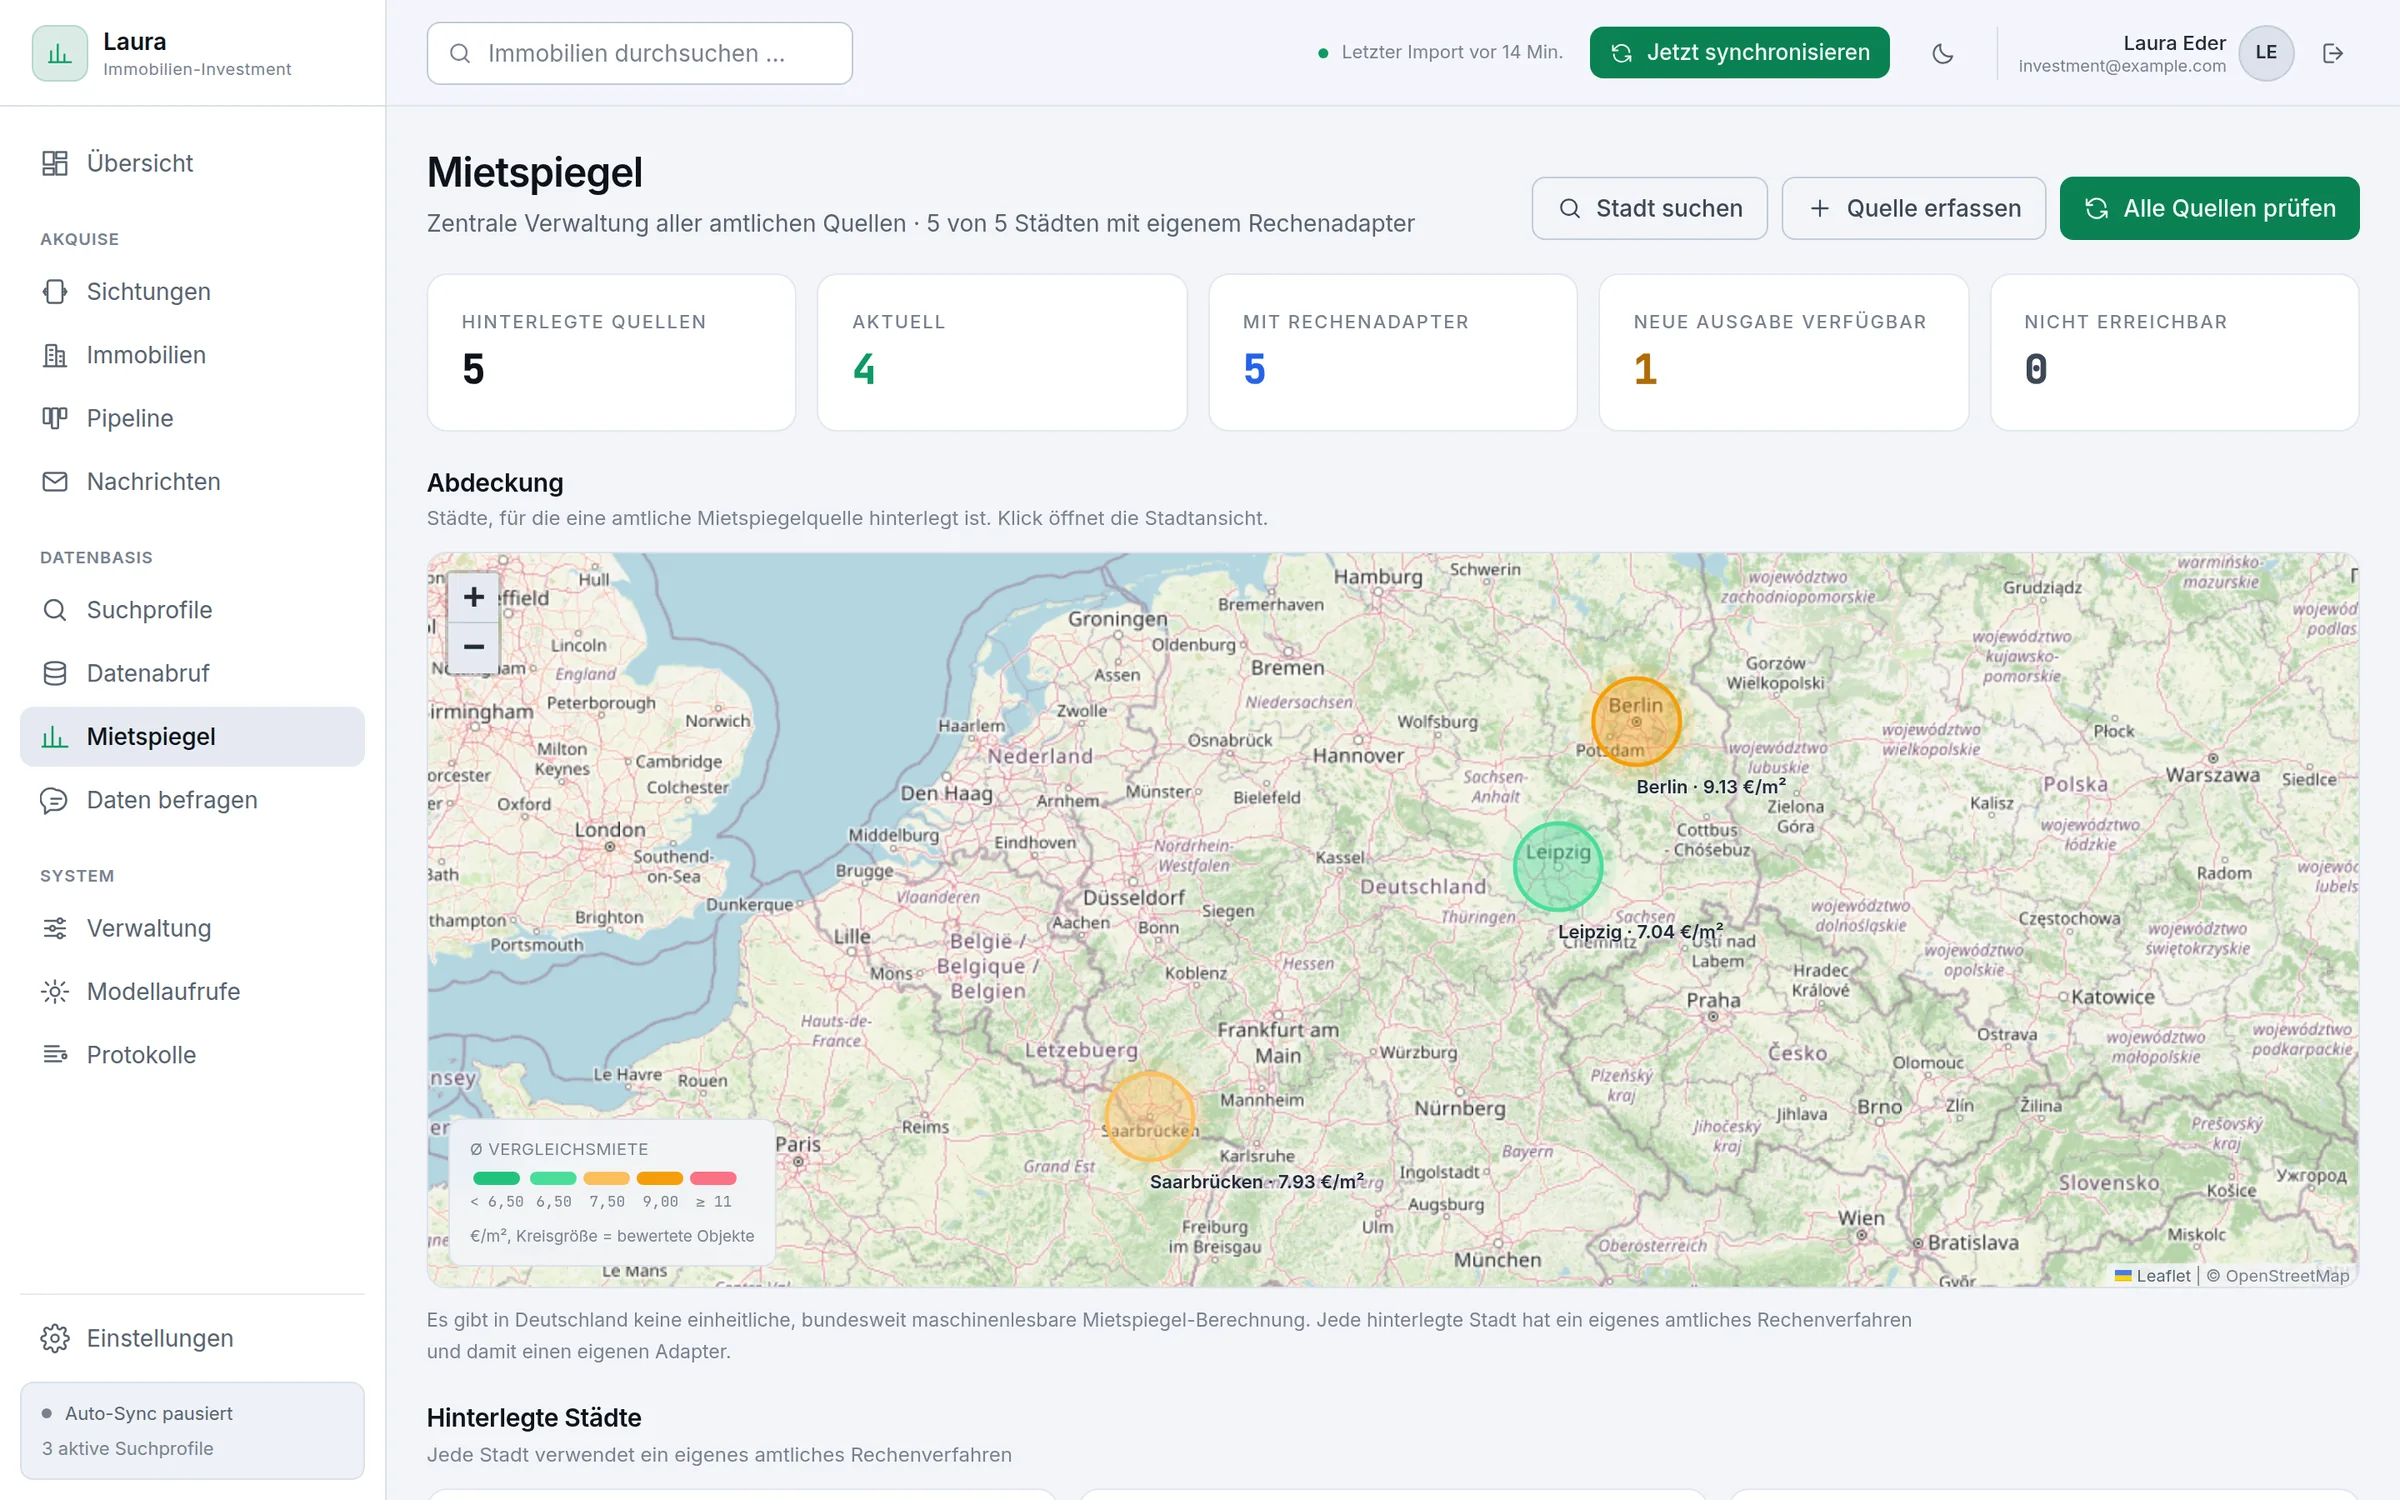Click the Protokolle list icon

click(x=55, y=1055)
